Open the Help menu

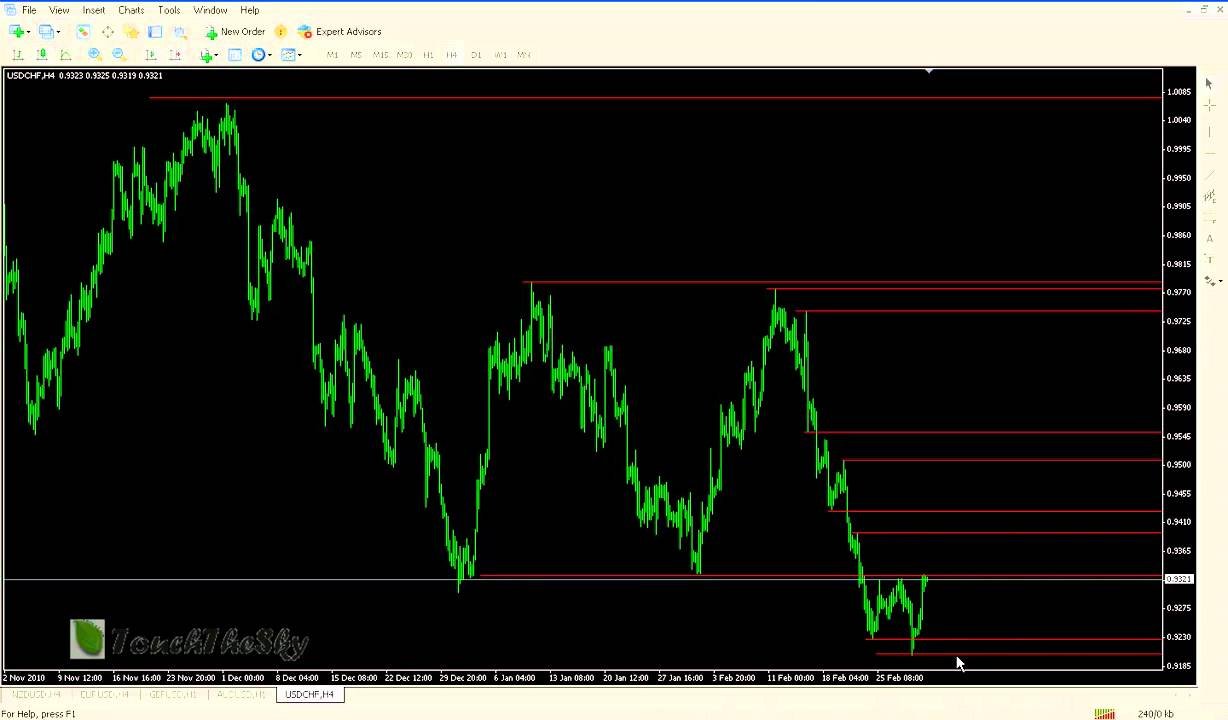[250, 10]
